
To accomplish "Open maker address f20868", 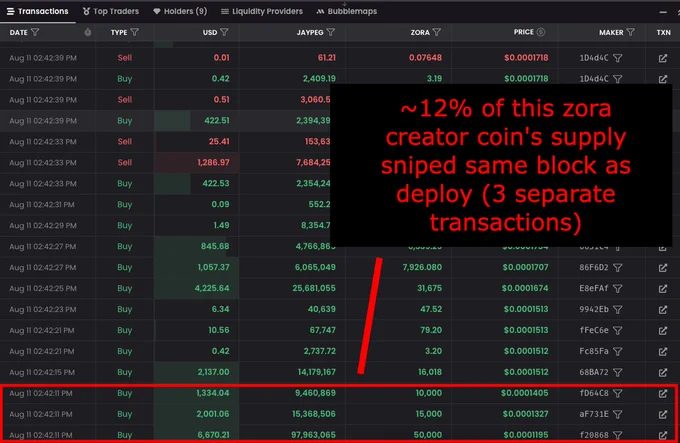I will 594,435.
